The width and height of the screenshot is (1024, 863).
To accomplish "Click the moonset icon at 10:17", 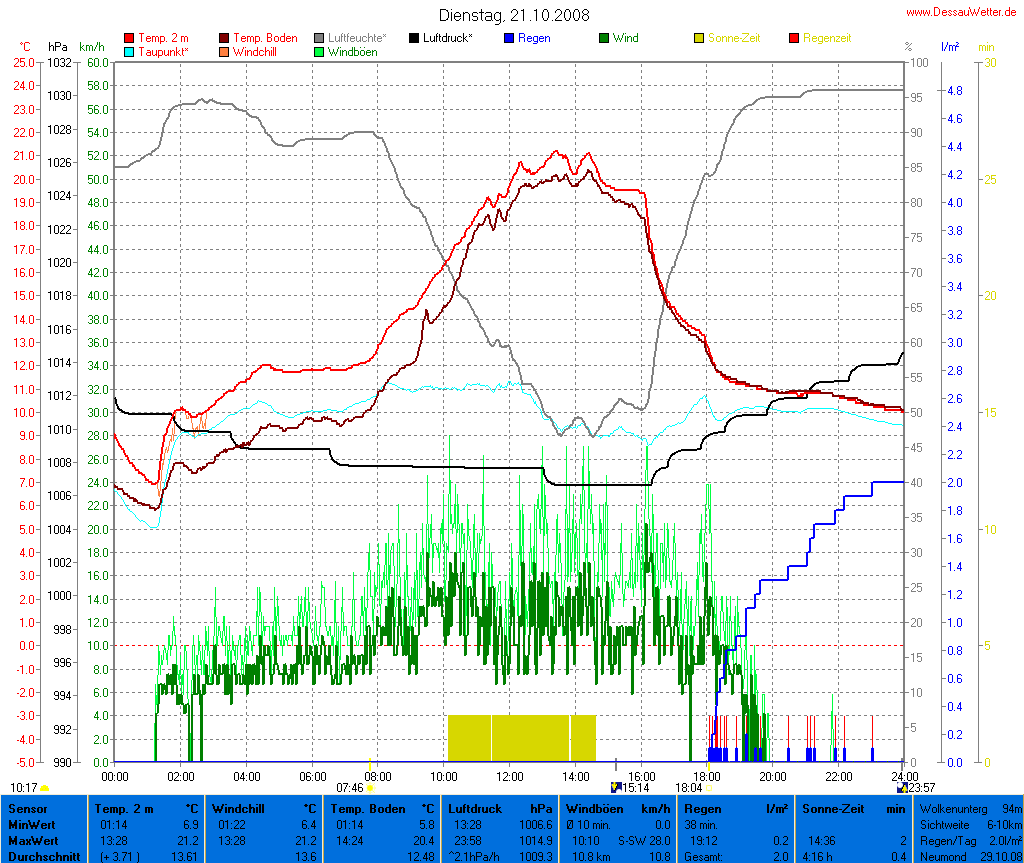I will click(x=44, y=788).
